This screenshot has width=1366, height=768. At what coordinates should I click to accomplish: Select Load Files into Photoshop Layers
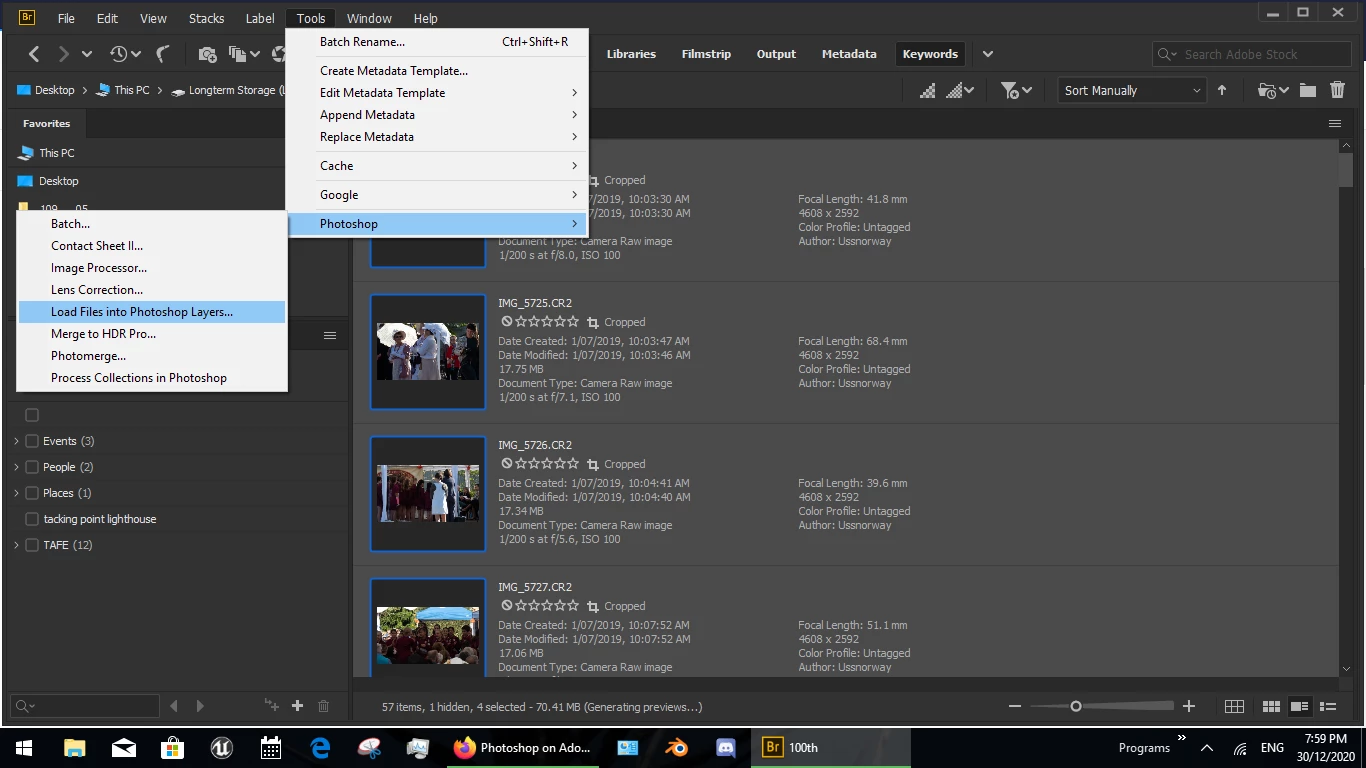click(x=151, y=312)
